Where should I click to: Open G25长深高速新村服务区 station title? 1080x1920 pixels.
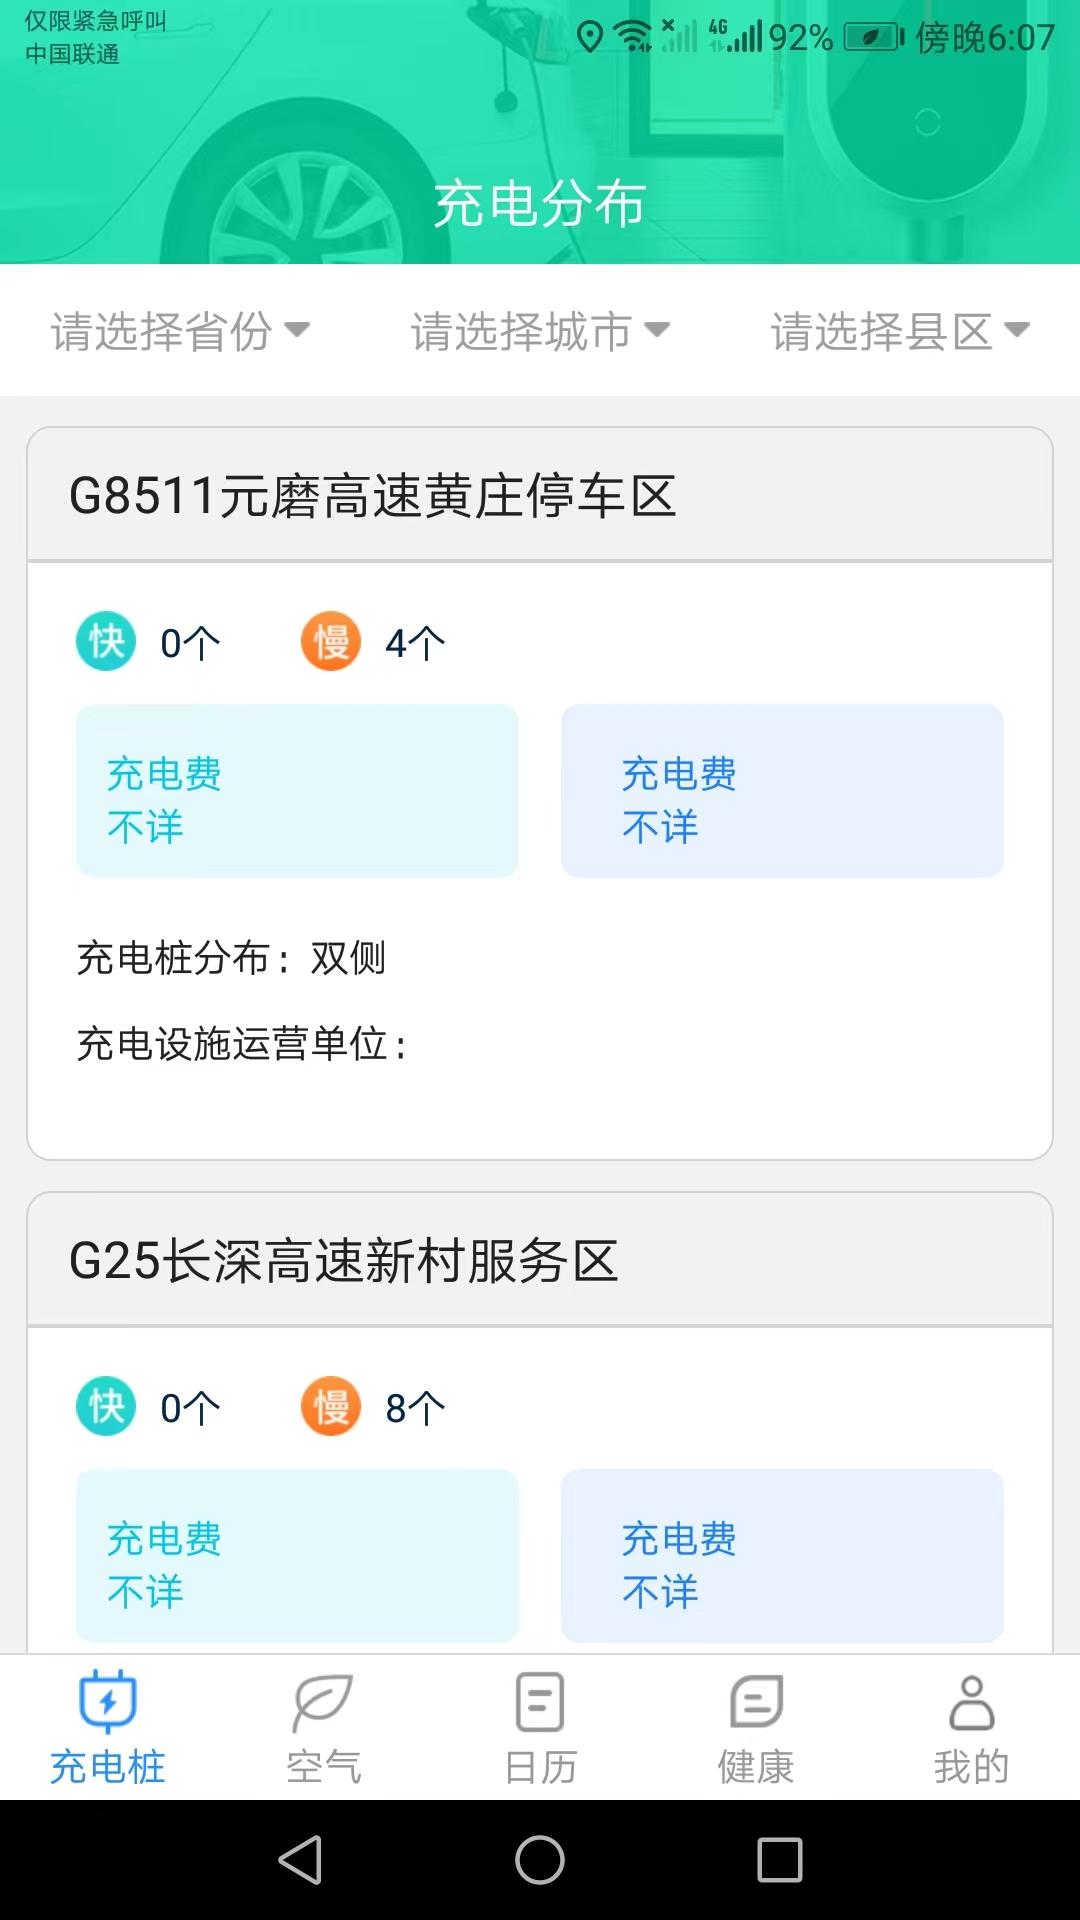click(x=343, y=1261)
